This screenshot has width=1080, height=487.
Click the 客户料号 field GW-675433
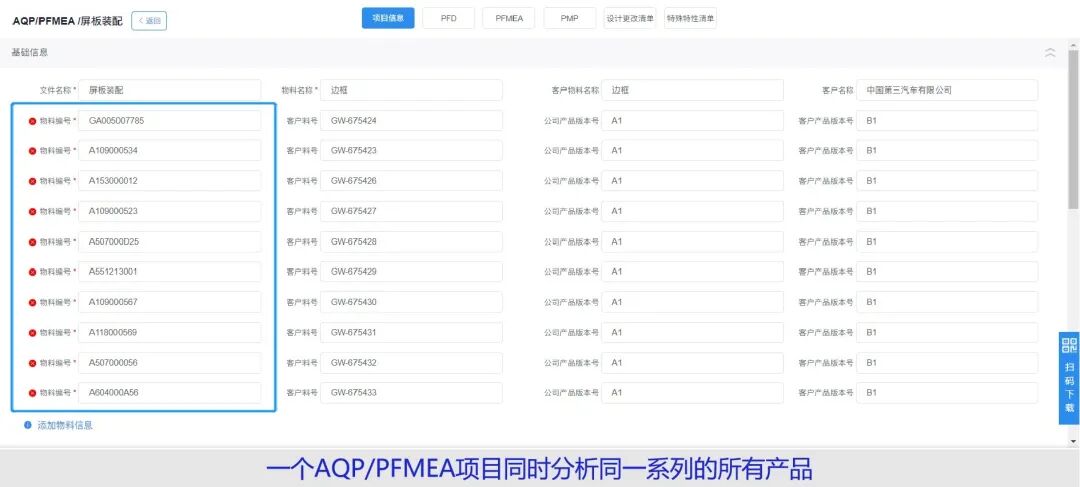click(x=411, y=393)
